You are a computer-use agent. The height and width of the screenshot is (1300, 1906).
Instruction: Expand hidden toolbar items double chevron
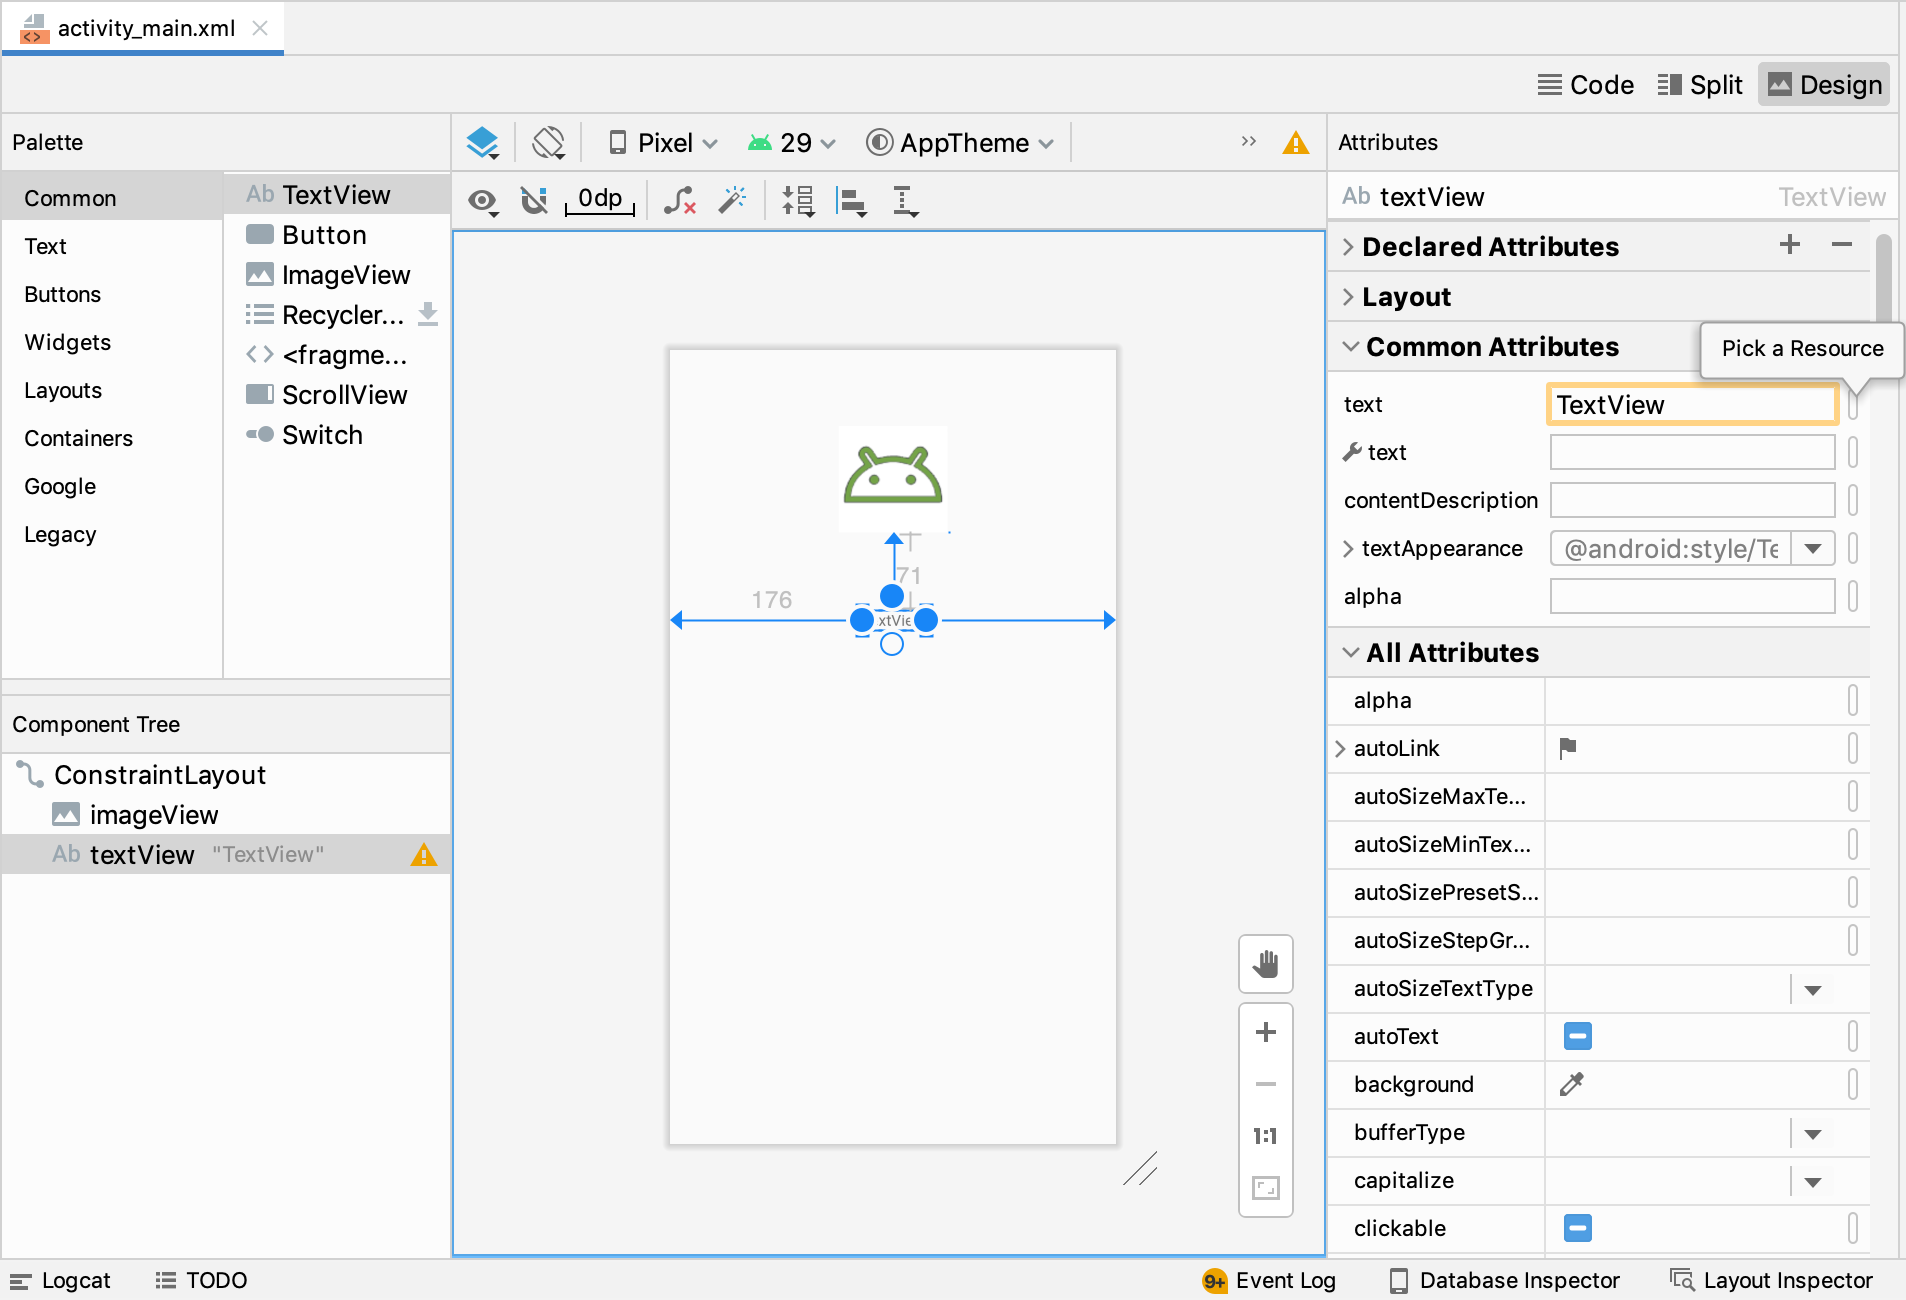pyautogui.click(x=1248, y=142)
